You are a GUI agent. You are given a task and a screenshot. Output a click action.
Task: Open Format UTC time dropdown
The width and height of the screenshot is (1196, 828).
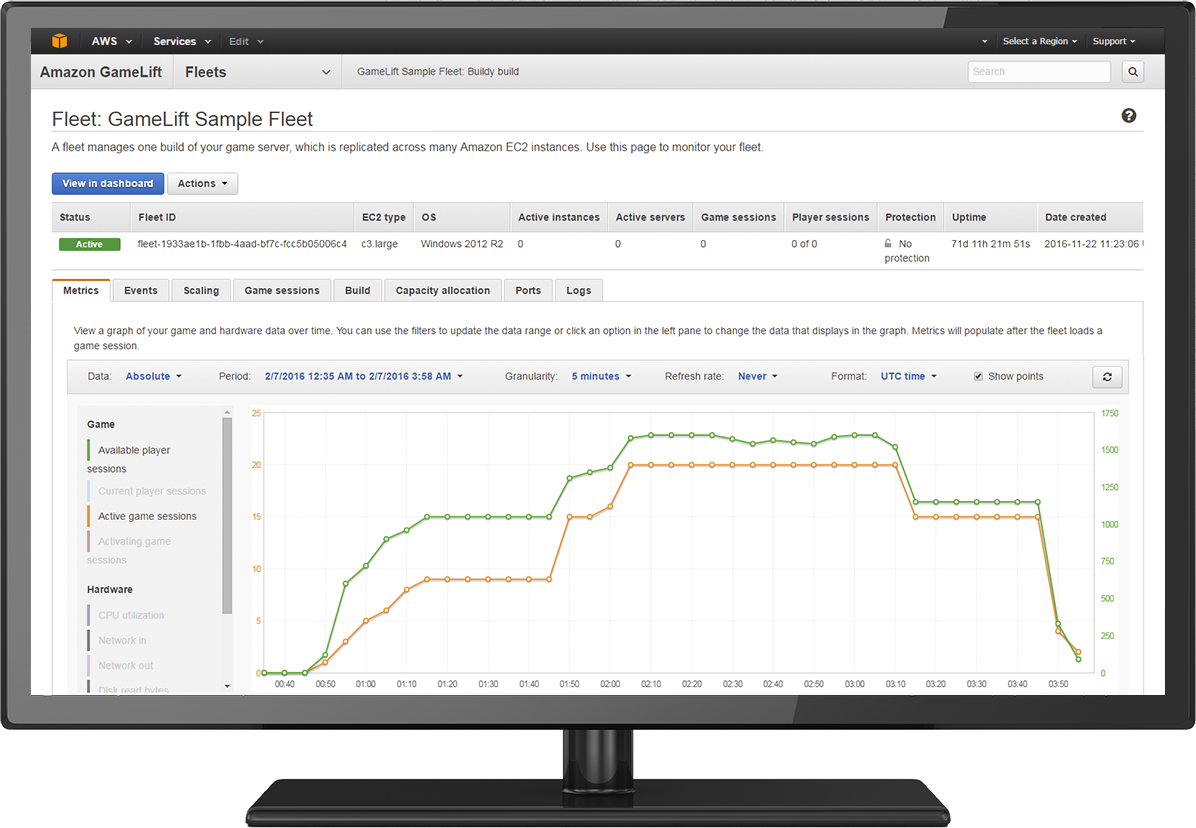coord(908,377)
